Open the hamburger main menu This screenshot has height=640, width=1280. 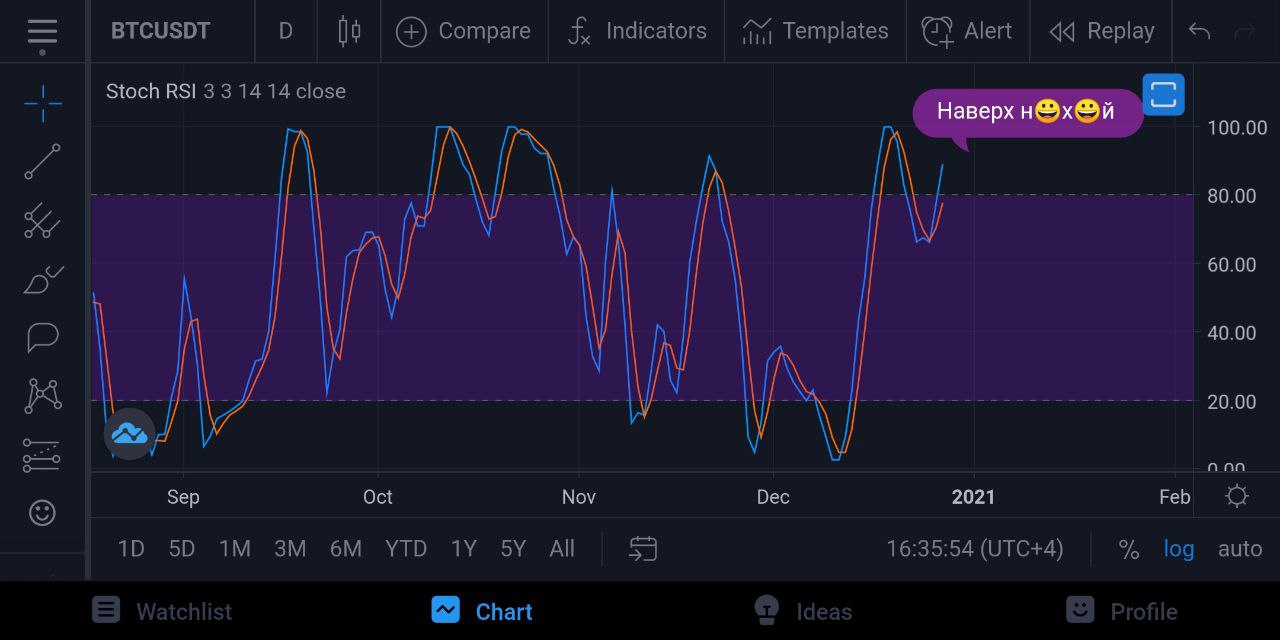(x=42, y=31)
